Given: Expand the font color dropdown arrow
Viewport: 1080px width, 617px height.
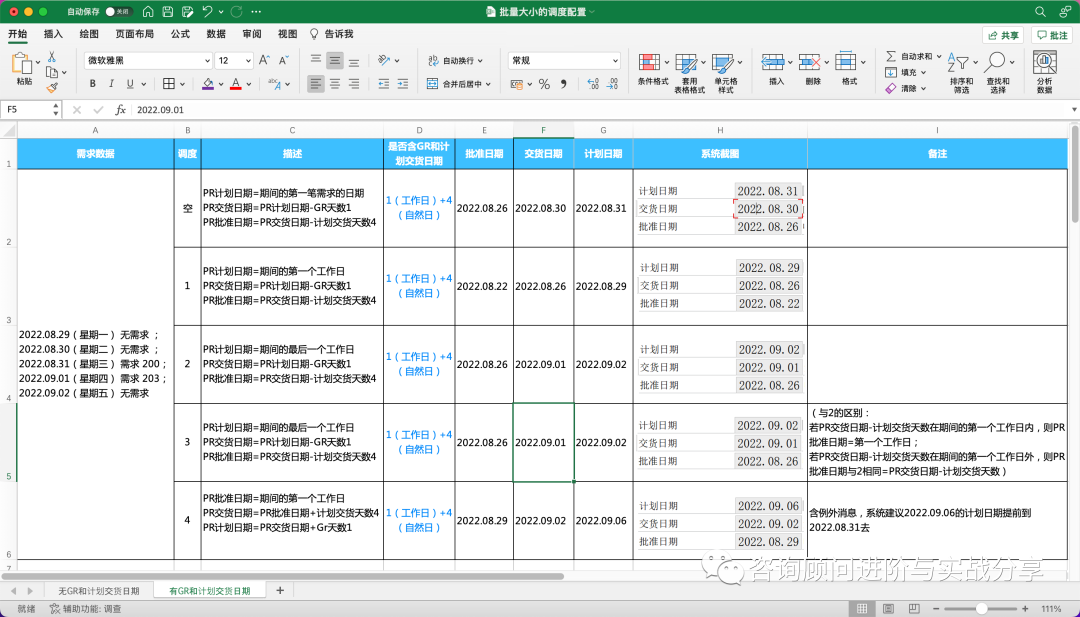Looking at the screenshot, I should click(x=249, y=84).
